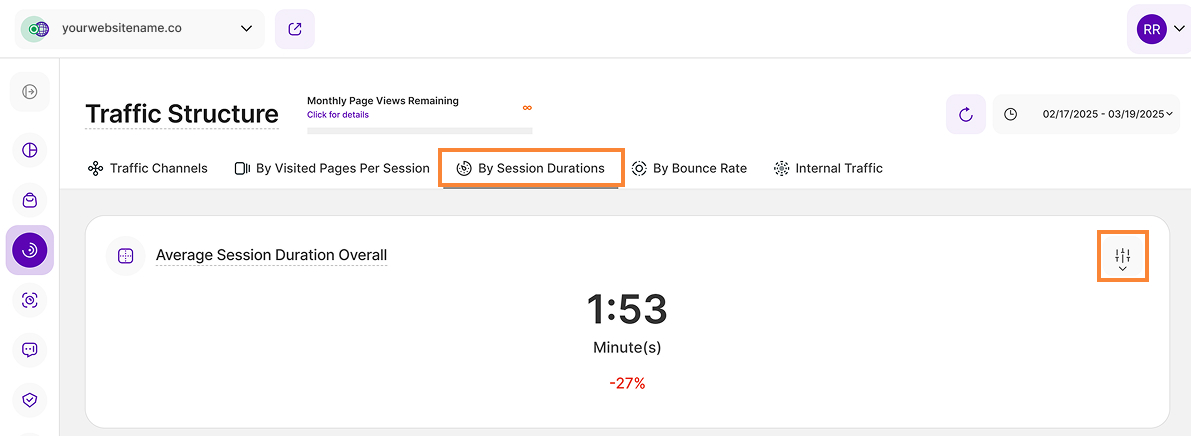
Task: Switch to By Visited Pages Per Session tab
Action: [x=332, y=168]
